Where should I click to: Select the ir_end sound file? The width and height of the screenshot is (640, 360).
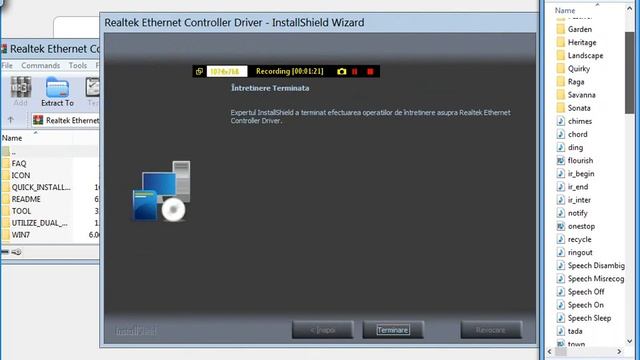click(578, 187)
